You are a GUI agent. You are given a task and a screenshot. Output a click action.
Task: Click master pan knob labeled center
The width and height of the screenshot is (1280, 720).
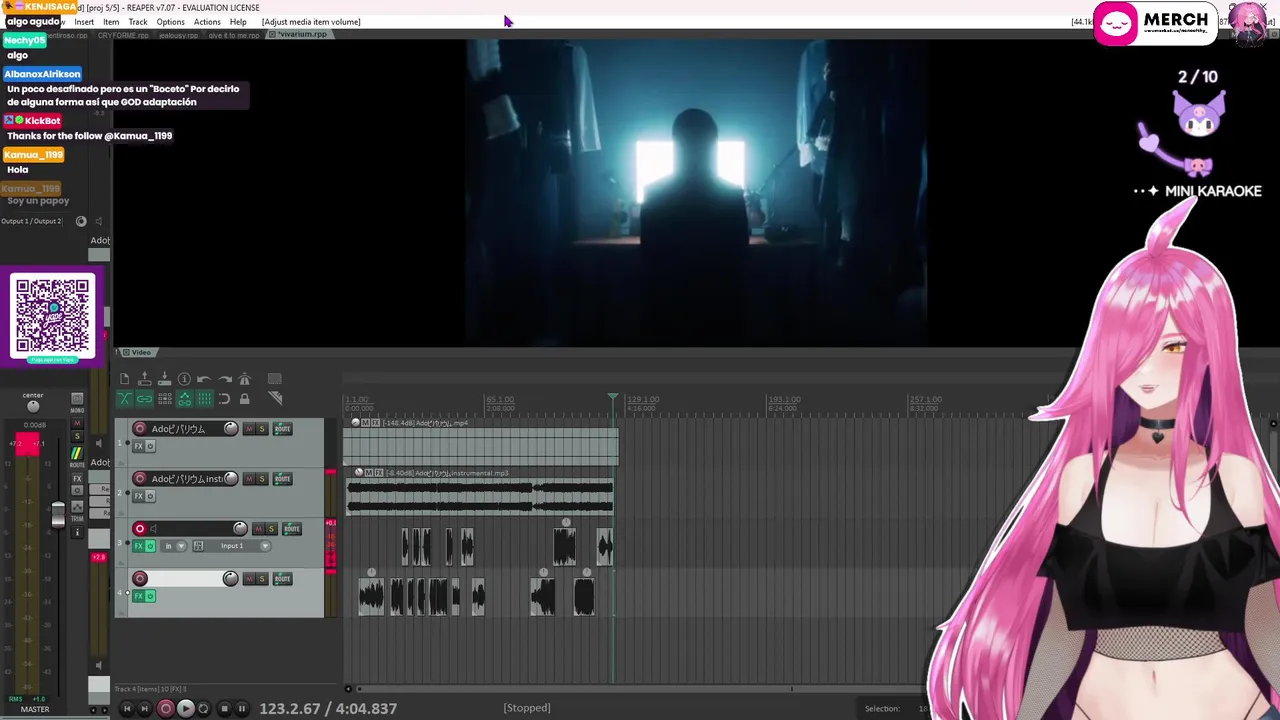click(33, 406)
